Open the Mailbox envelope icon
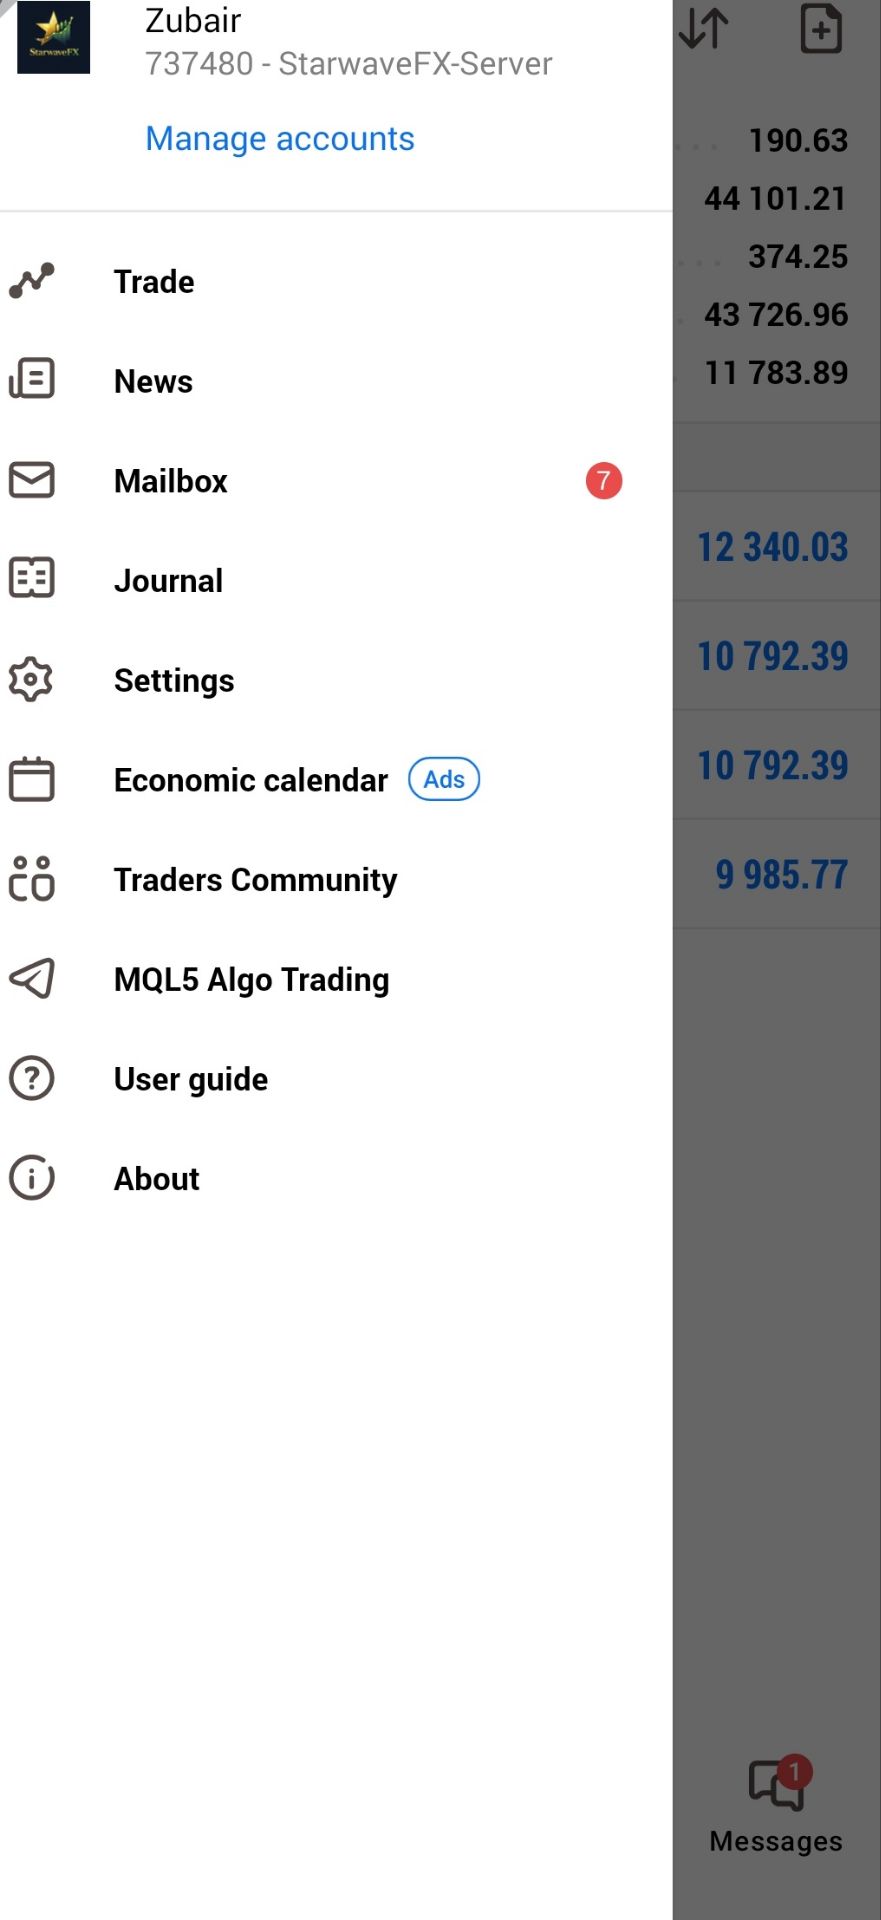The height and width of the screenshot is (1920, 881). 31,479
